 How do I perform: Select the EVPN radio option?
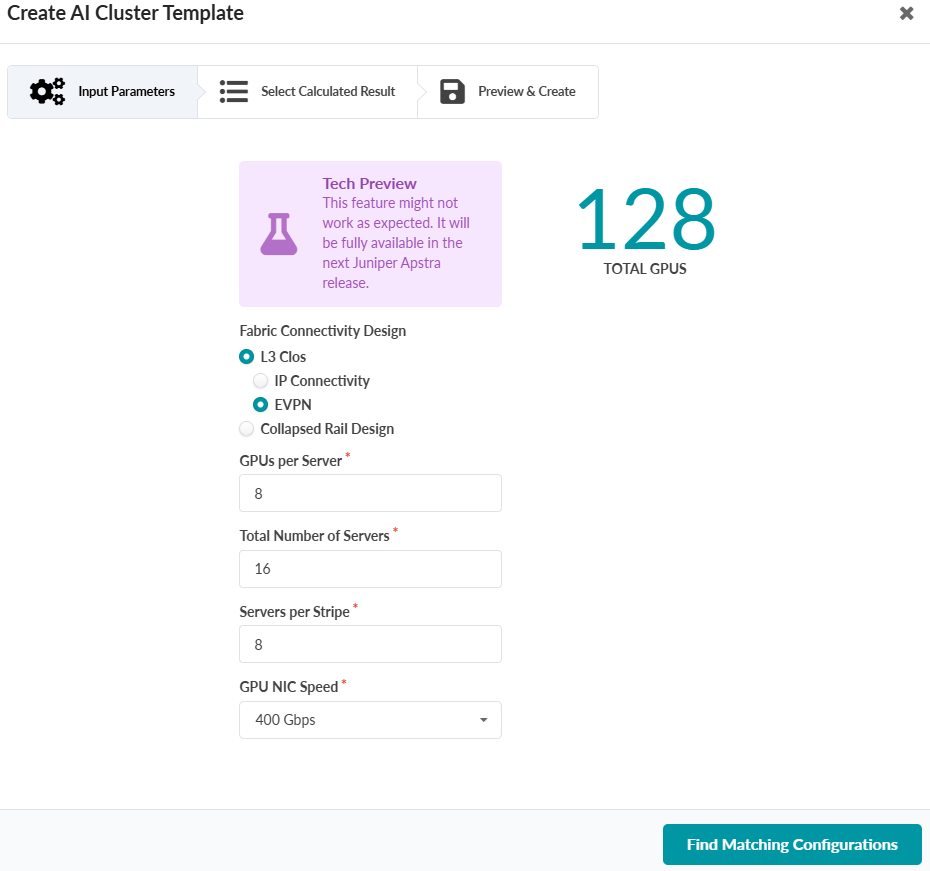(x=261, y=405)
